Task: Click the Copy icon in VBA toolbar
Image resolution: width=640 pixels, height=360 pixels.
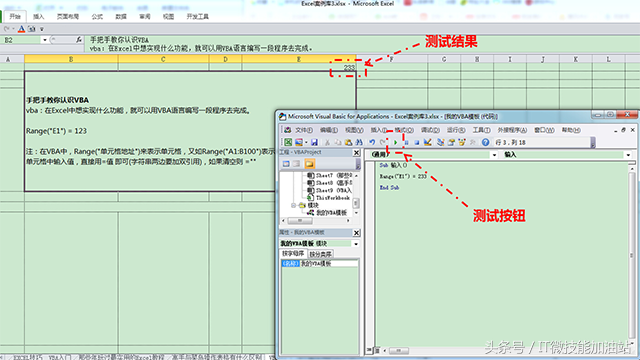Action: pos(338,142)
